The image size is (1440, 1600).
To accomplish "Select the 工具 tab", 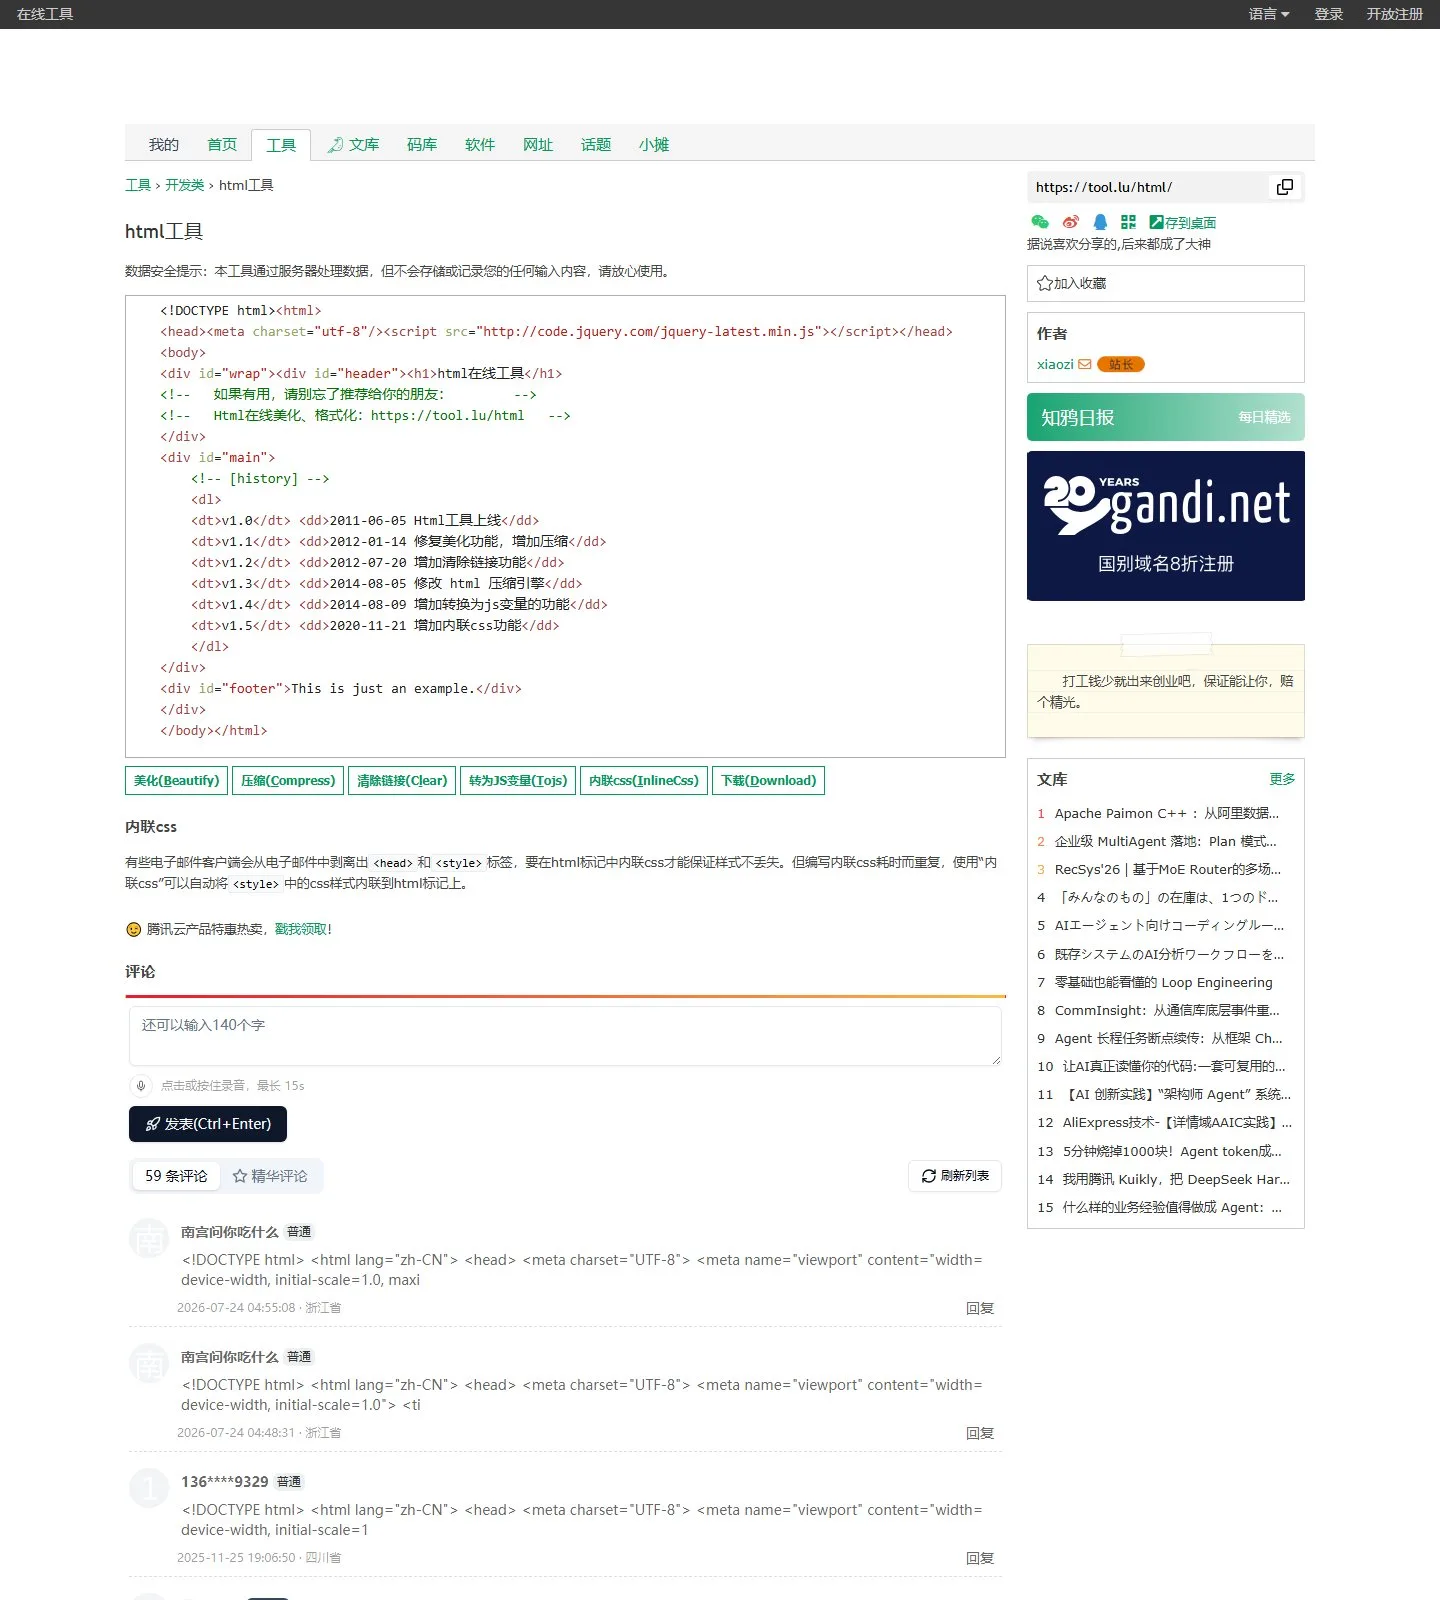I will 281,145.
